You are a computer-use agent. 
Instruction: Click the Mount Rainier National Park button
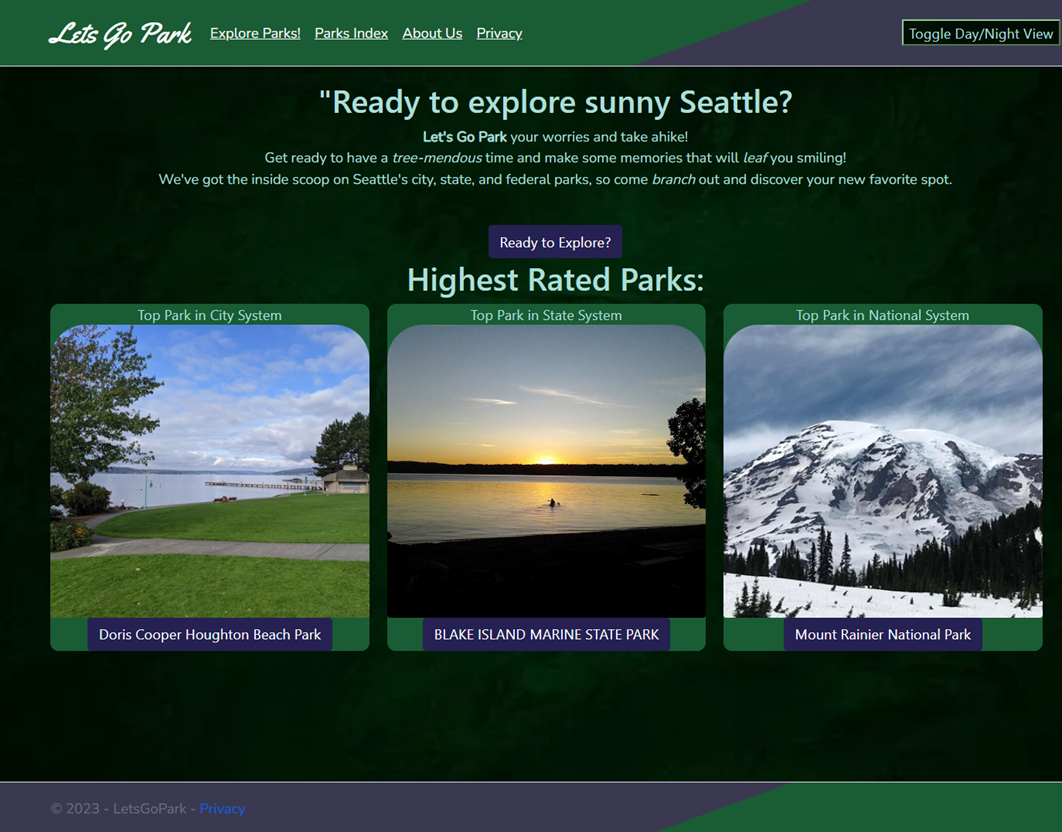point(883,634)
